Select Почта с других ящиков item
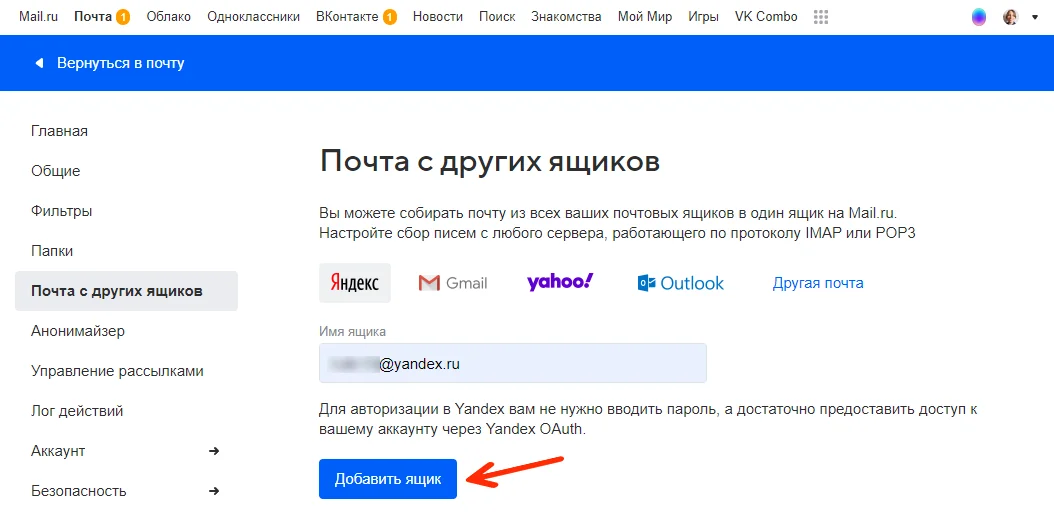This screenshot has height=524, width=1054. click(126, 291)
